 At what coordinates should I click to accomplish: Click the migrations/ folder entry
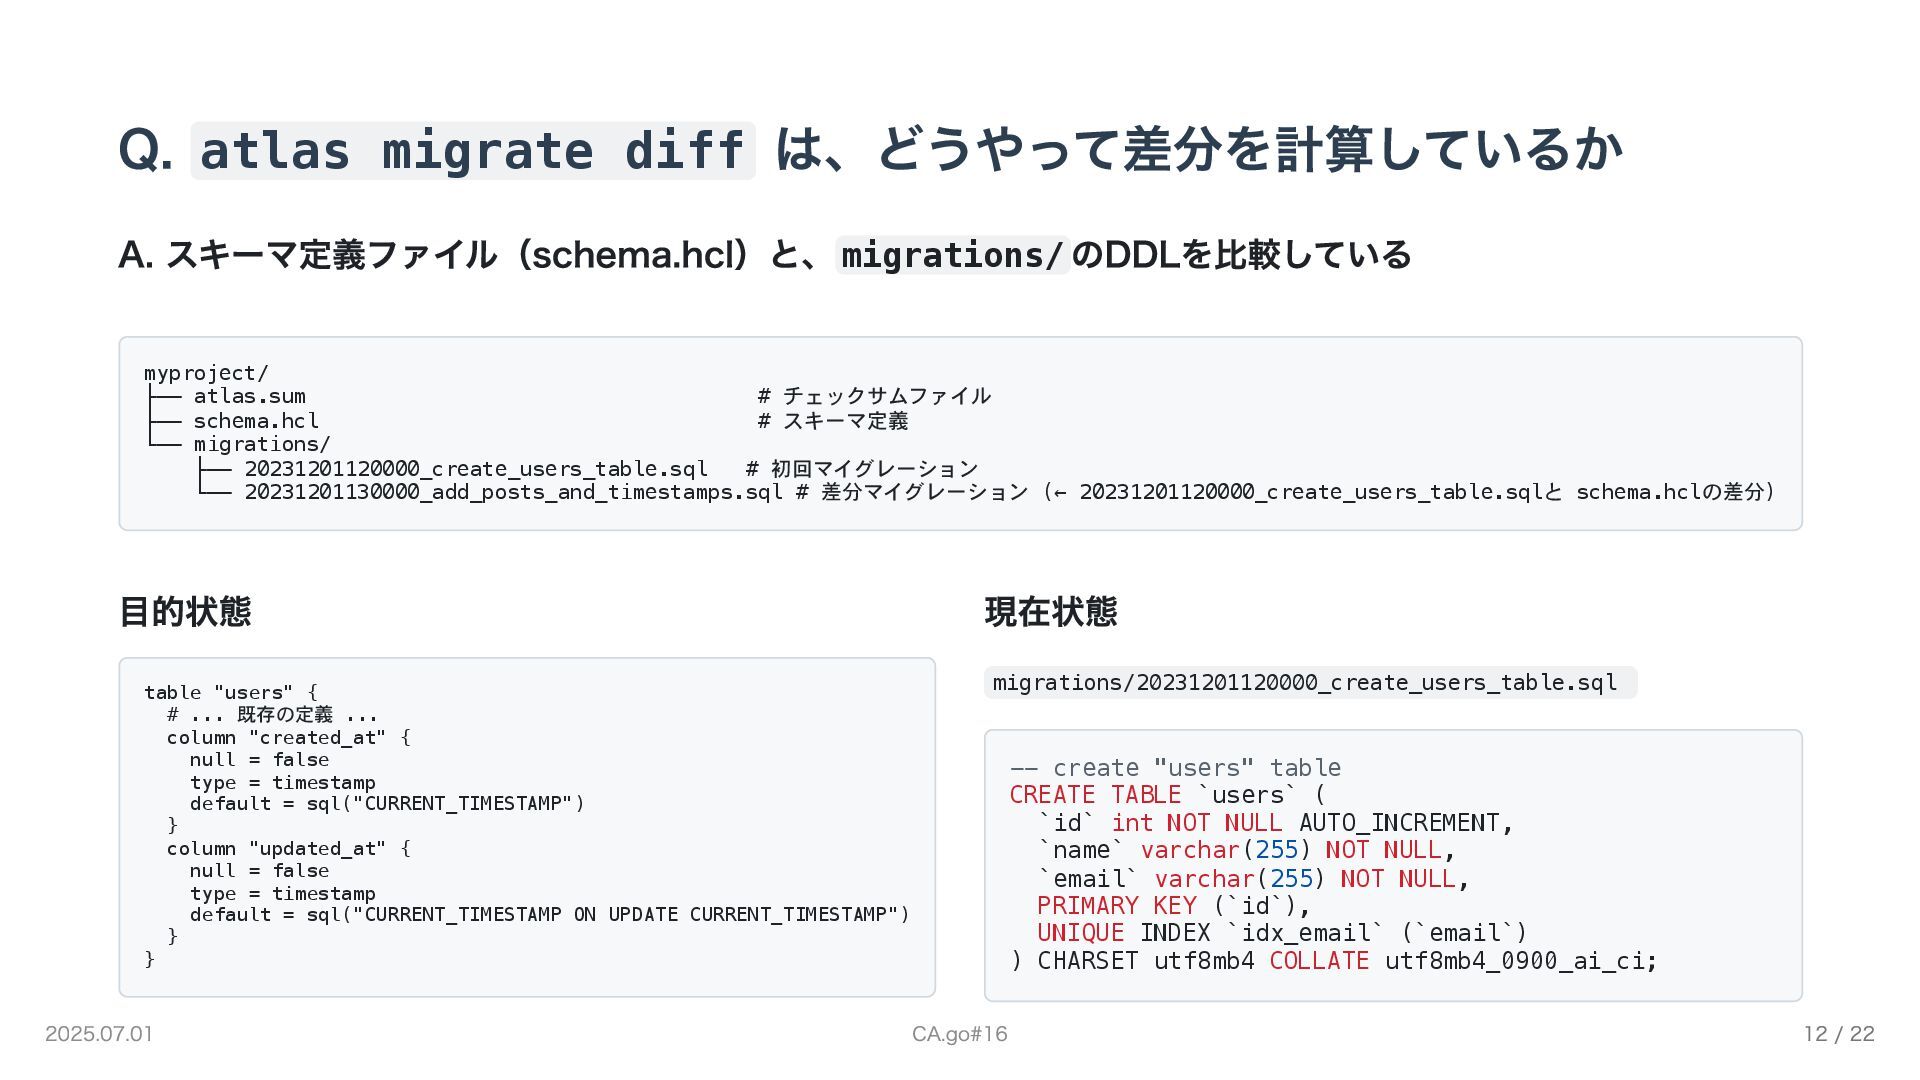click(x=261, y=444)
